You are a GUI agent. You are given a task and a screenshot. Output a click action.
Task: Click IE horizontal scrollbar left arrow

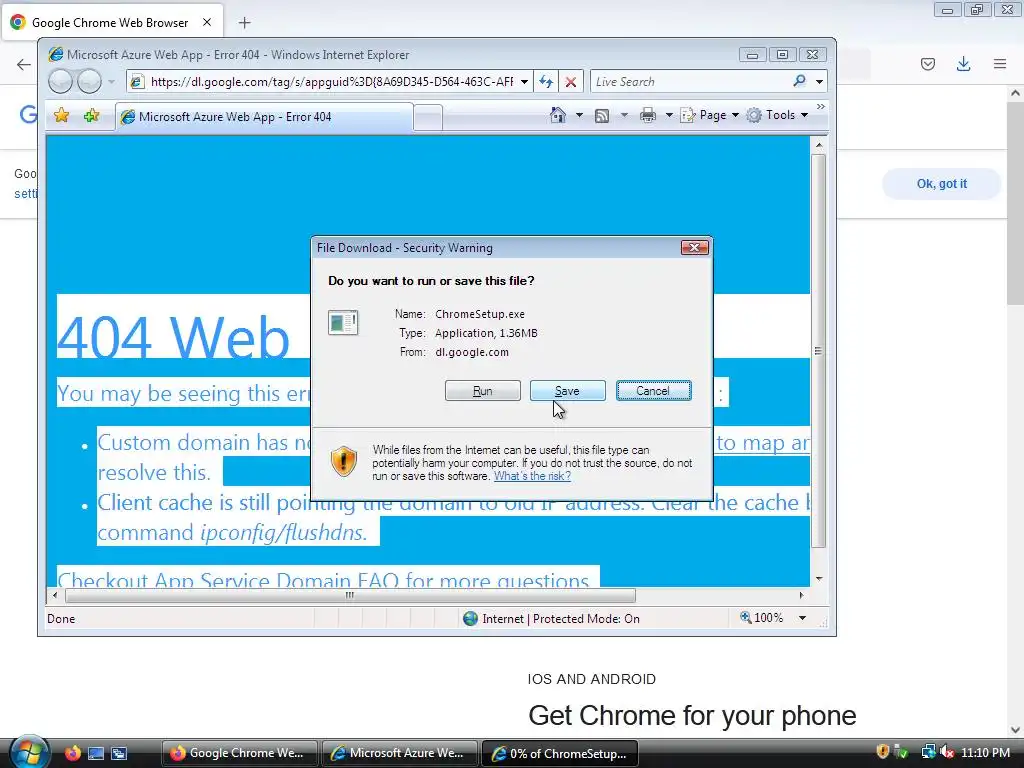(x=55, y=595)
